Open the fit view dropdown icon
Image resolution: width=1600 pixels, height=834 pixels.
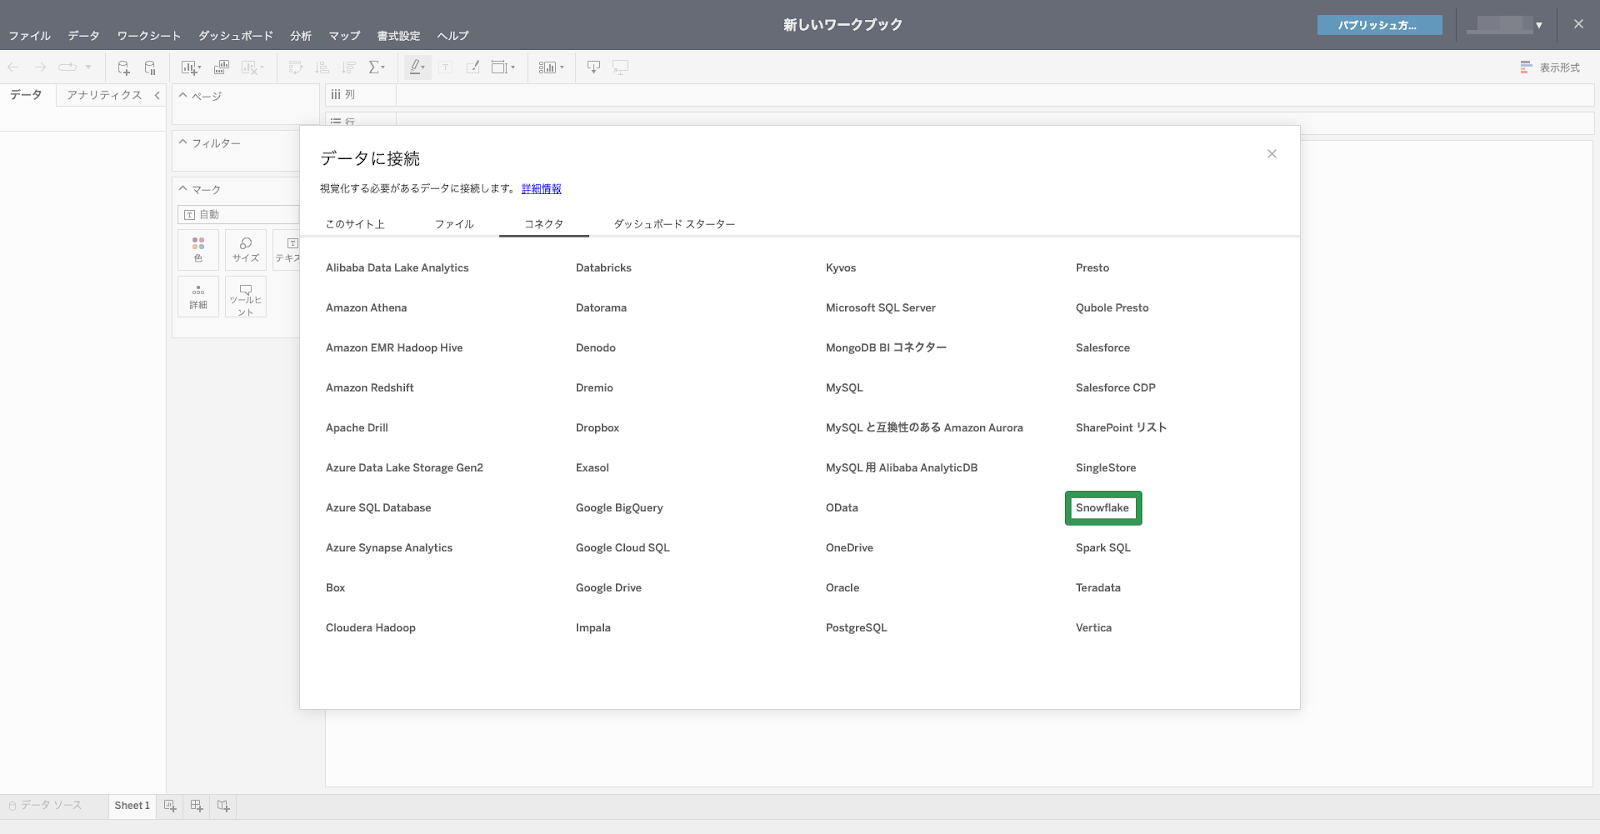point(503,68)
